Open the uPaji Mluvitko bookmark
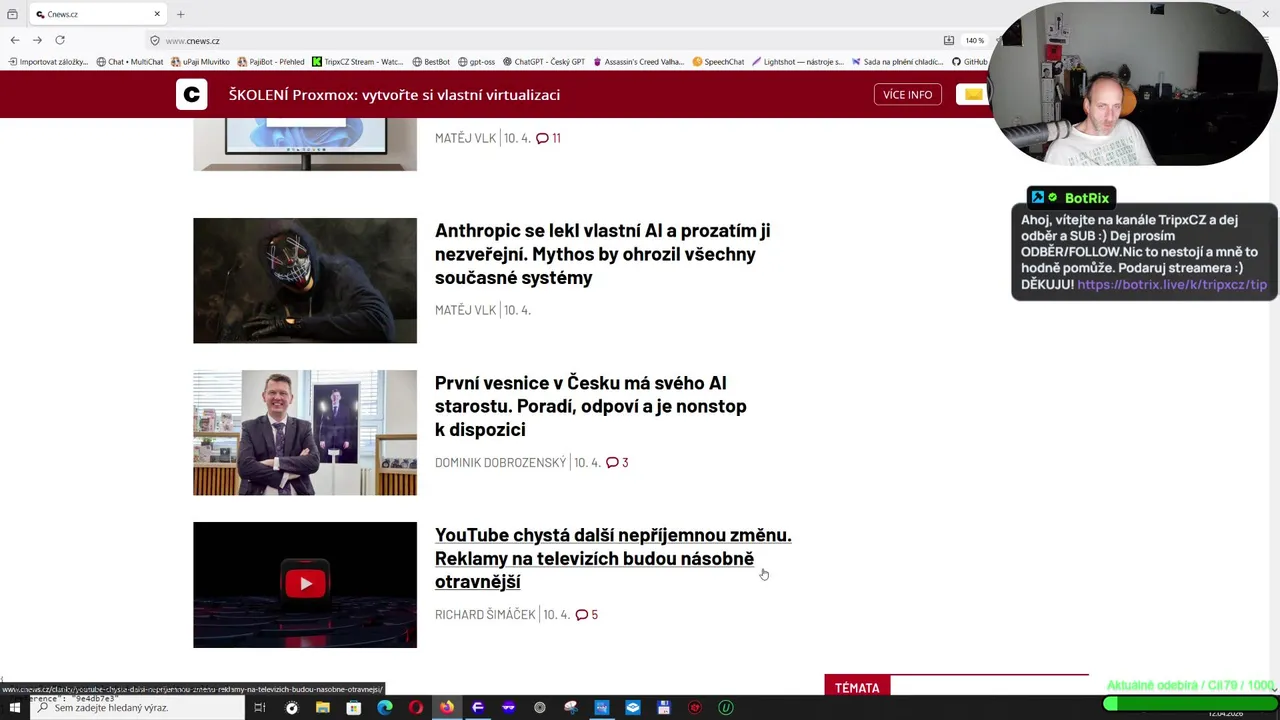This screenshot has height=720, width=1280. [200, 62]
